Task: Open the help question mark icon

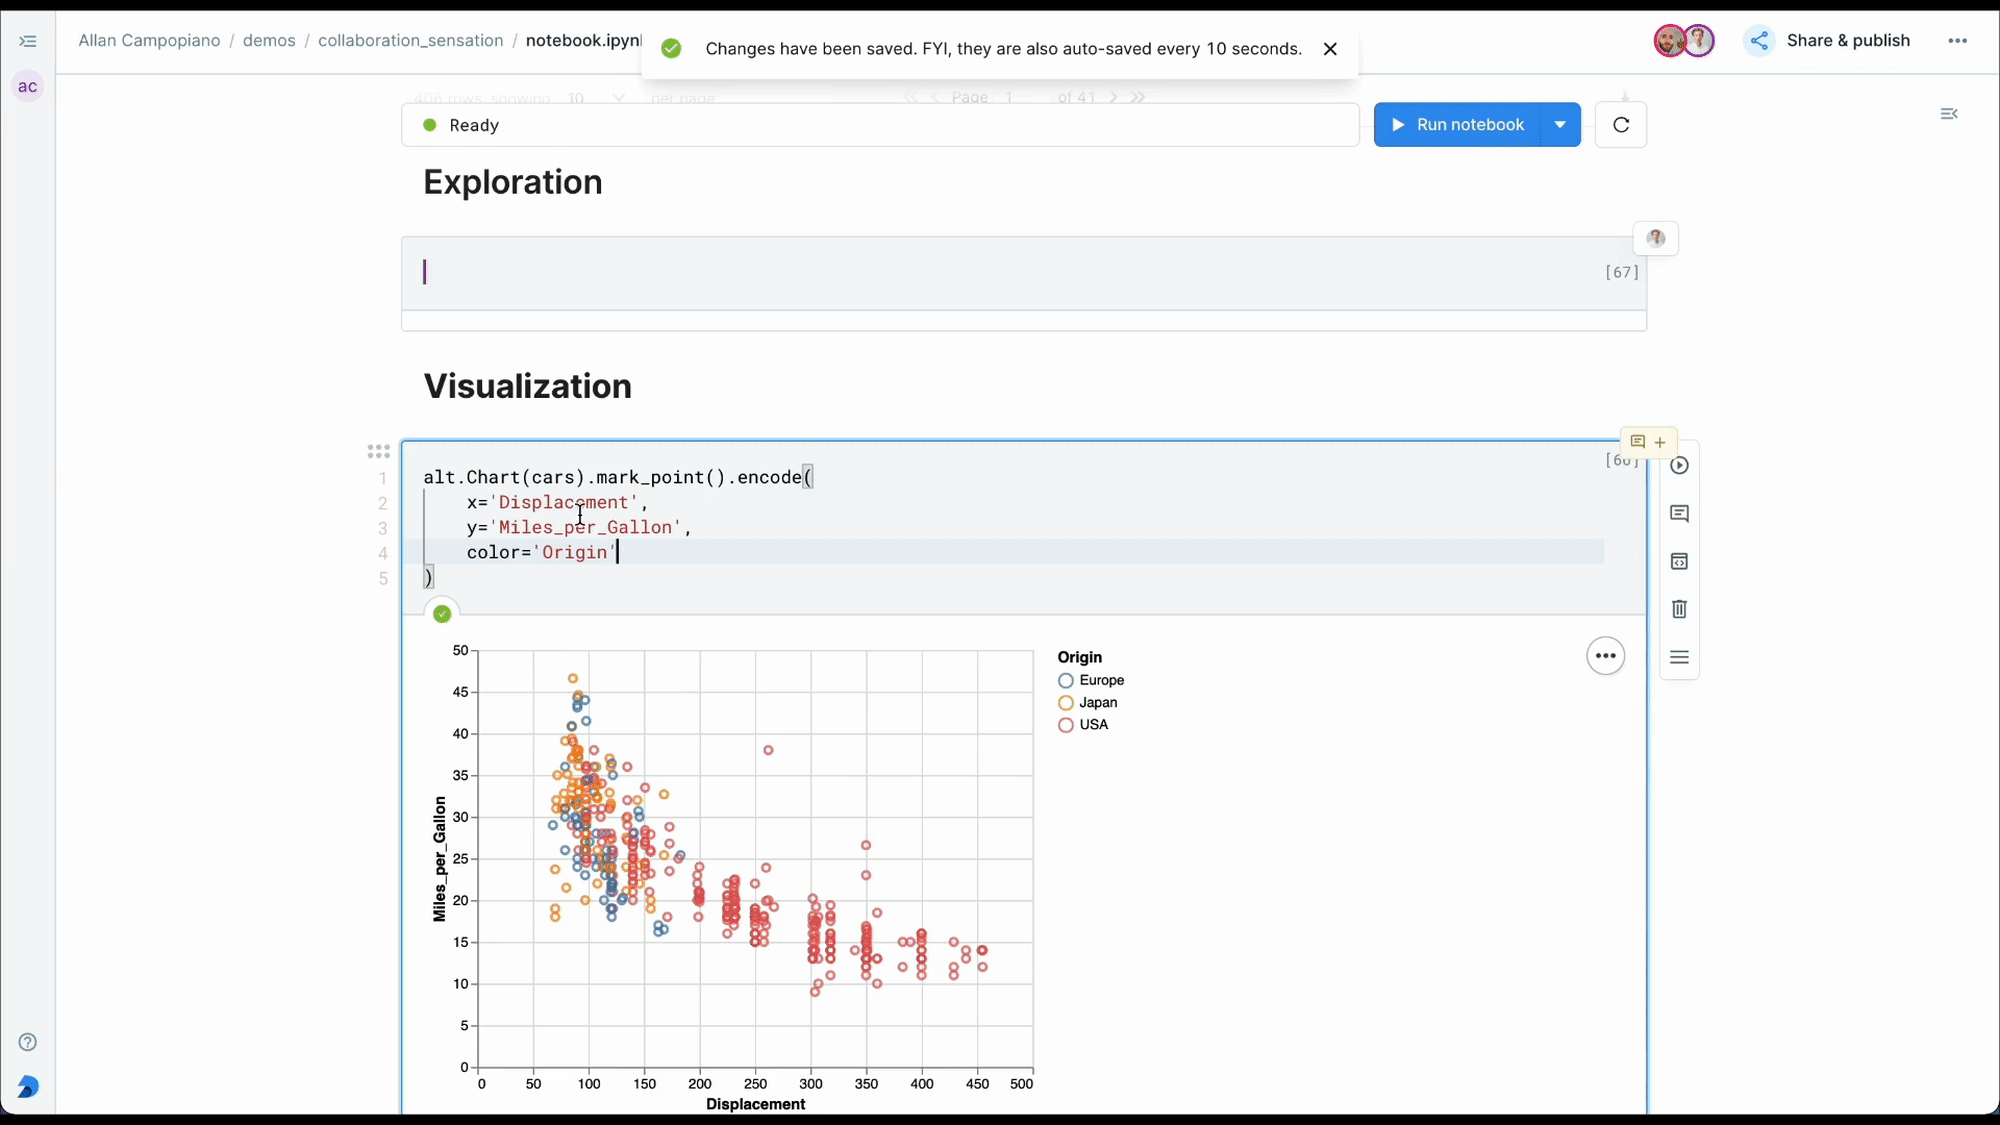Action: 28,1042
